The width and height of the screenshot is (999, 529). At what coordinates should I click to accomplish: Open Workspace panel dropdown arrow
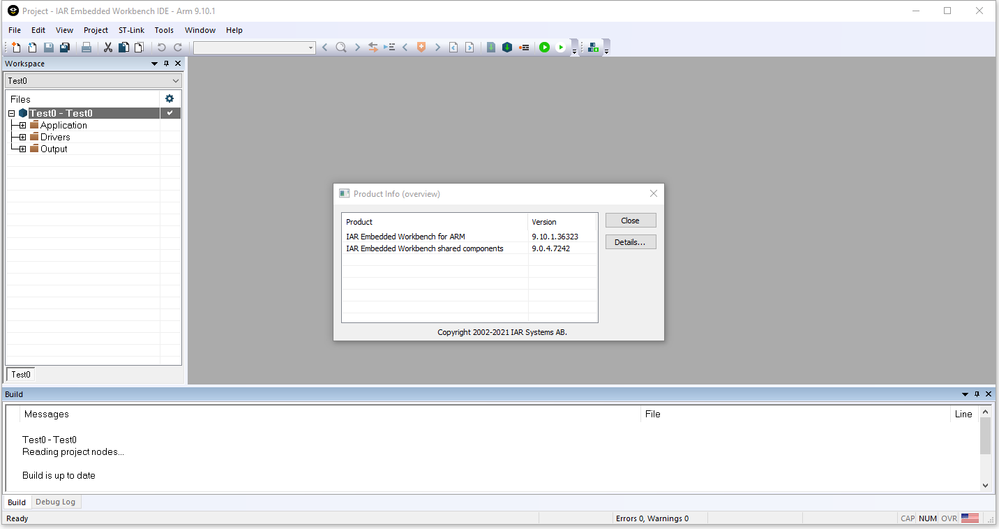[x=154, y=64]
